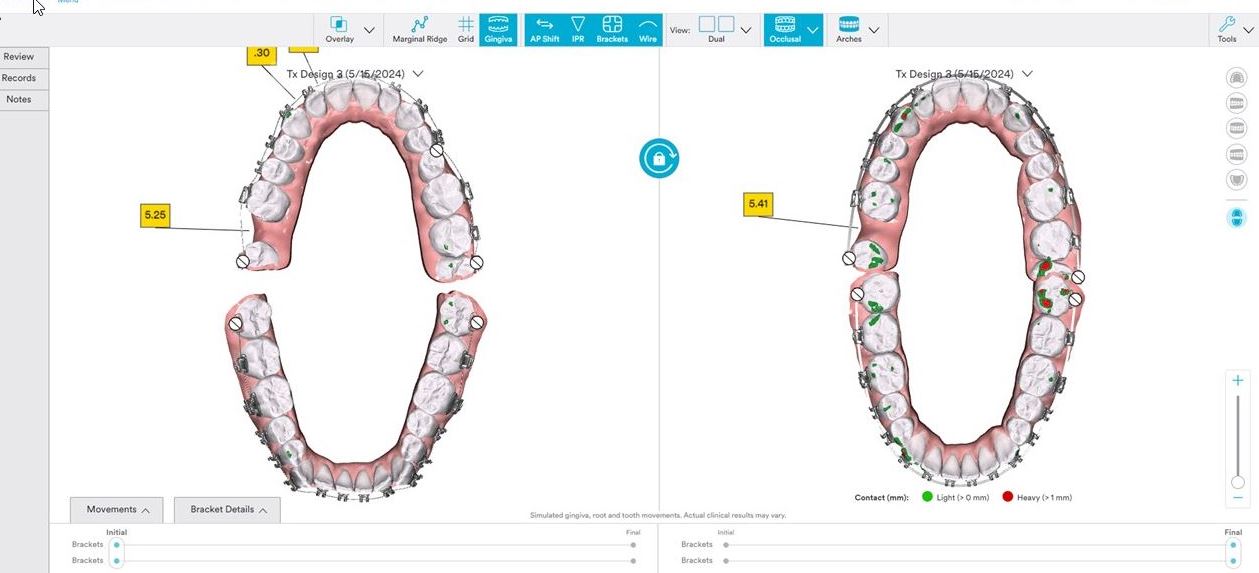This screenshot has height=573, width=1259.
Task: Click the zoom in plus button
Action: [x=1238, y=380]
